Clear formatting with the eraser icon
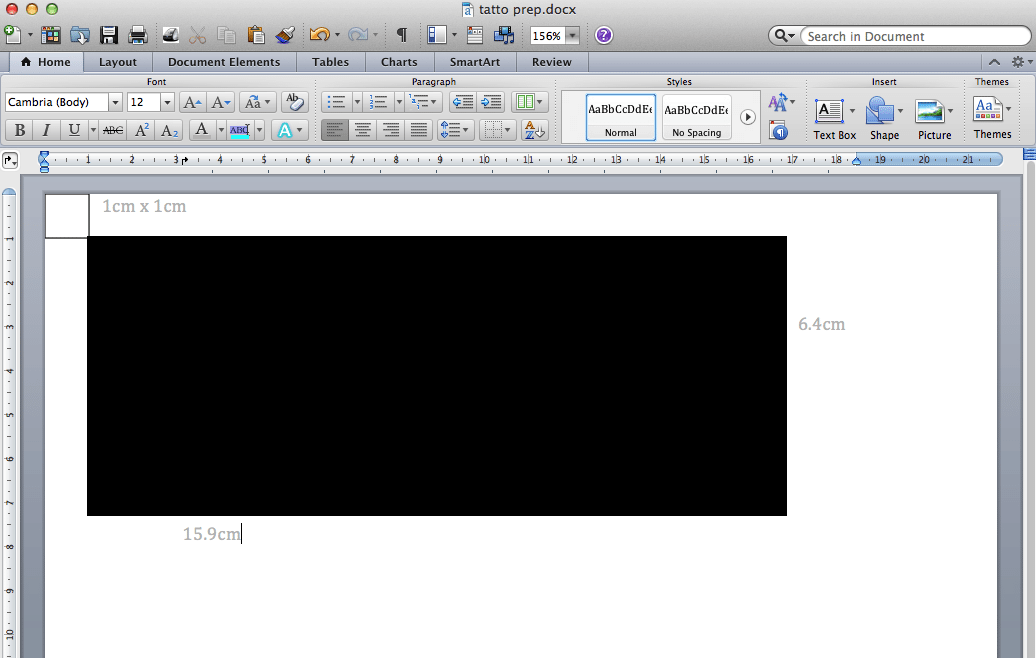This screenshot has height=658, width=1036. pyautogui.click(x=294, y=102)
